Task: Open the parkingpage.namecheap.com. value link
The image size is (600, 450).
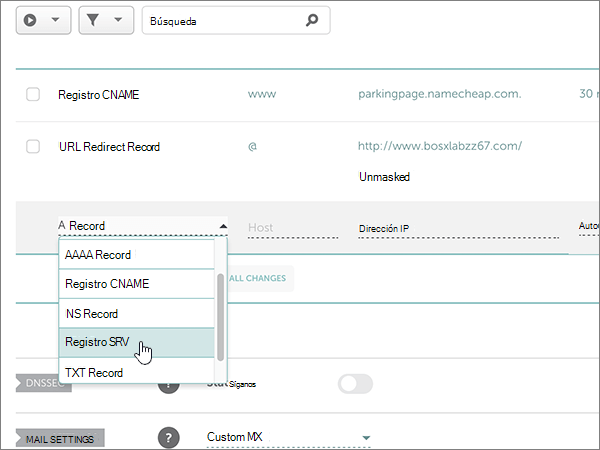Action: 439,94
